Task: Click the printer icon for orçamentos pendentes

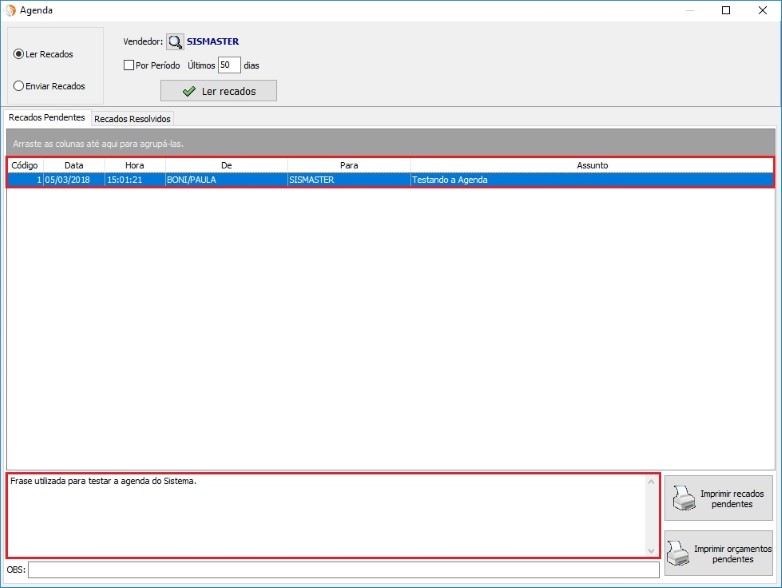Action: coord(678,552)
